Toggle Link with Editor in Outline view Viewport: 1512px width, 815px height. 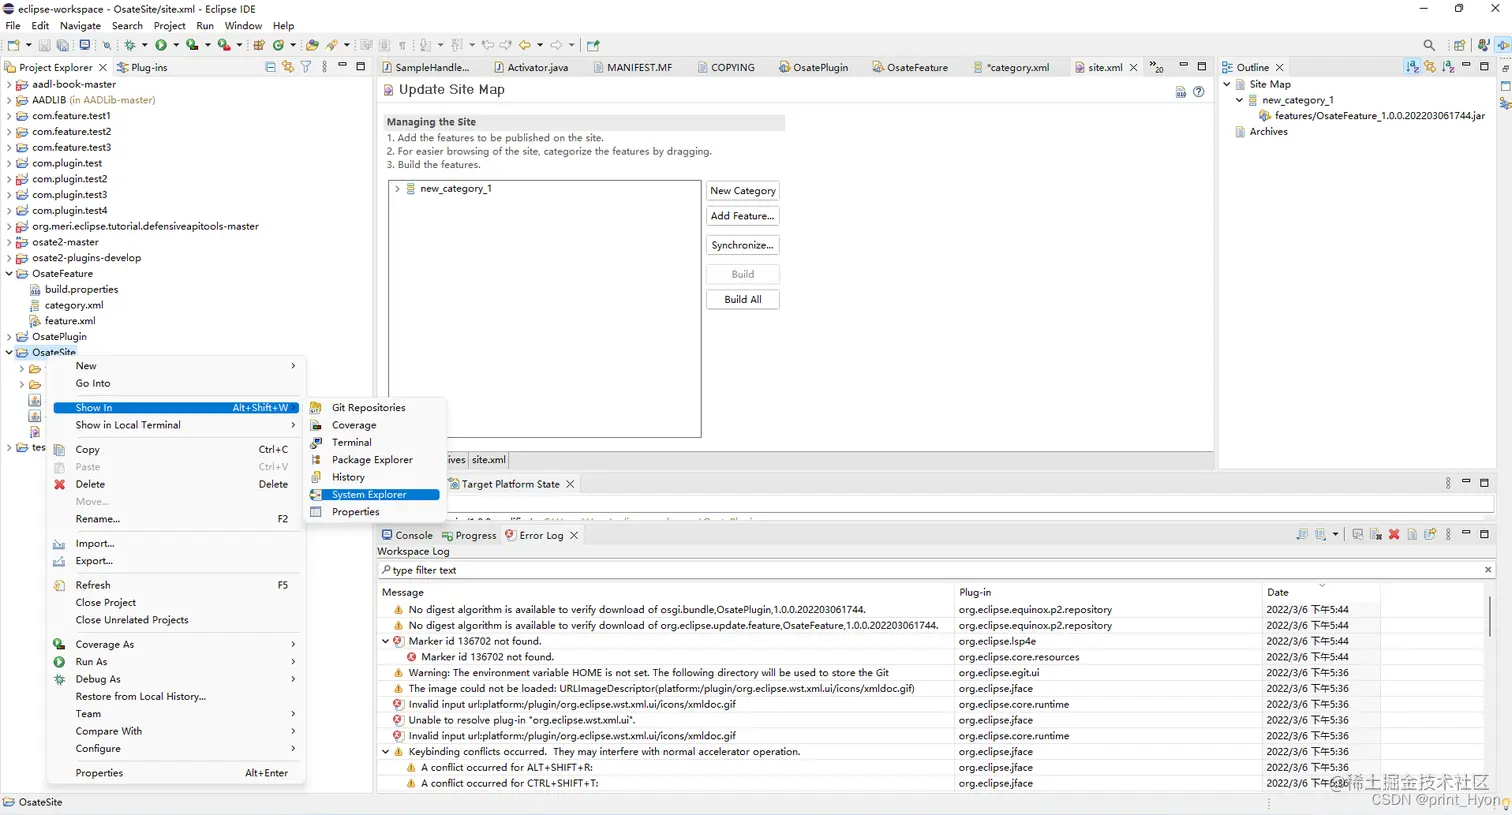(x=1430, y=67)
